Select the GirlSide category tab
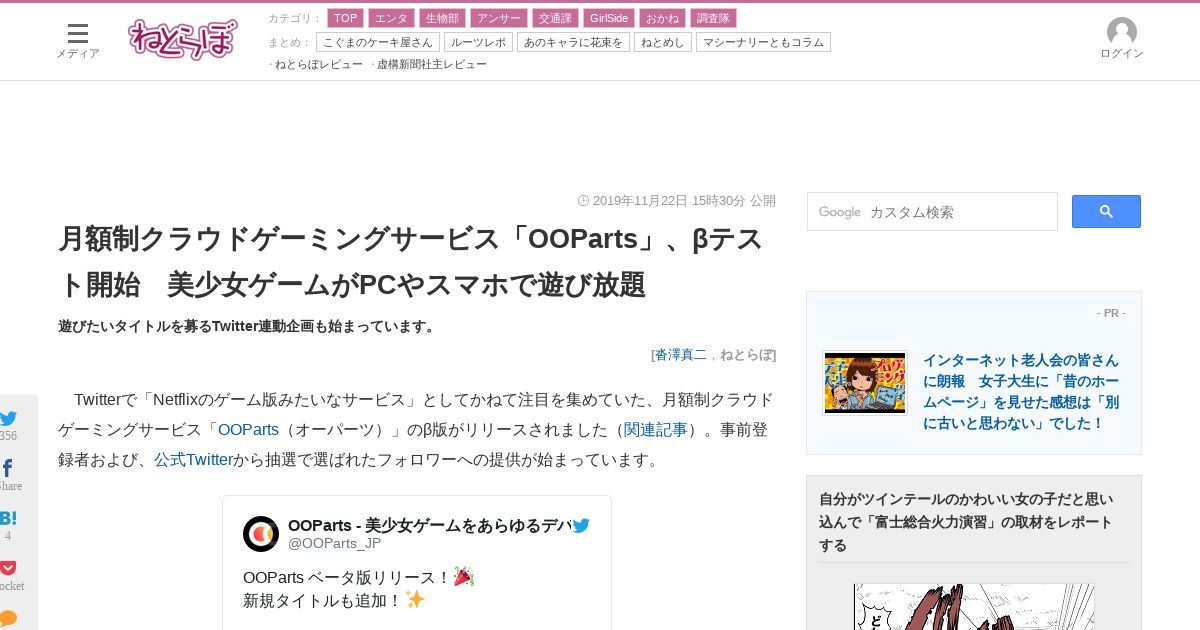 coord(609,18)
